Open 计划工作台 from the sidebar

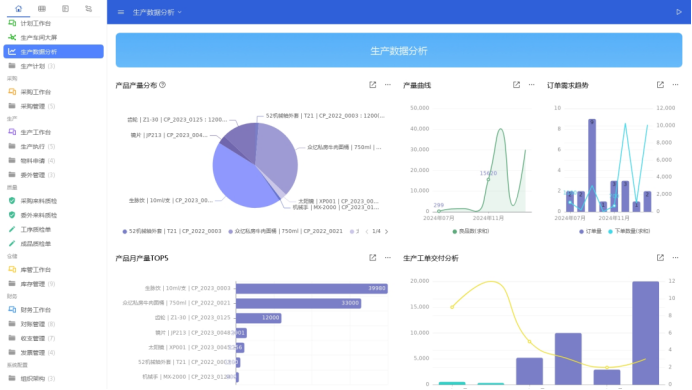(53, 23)
